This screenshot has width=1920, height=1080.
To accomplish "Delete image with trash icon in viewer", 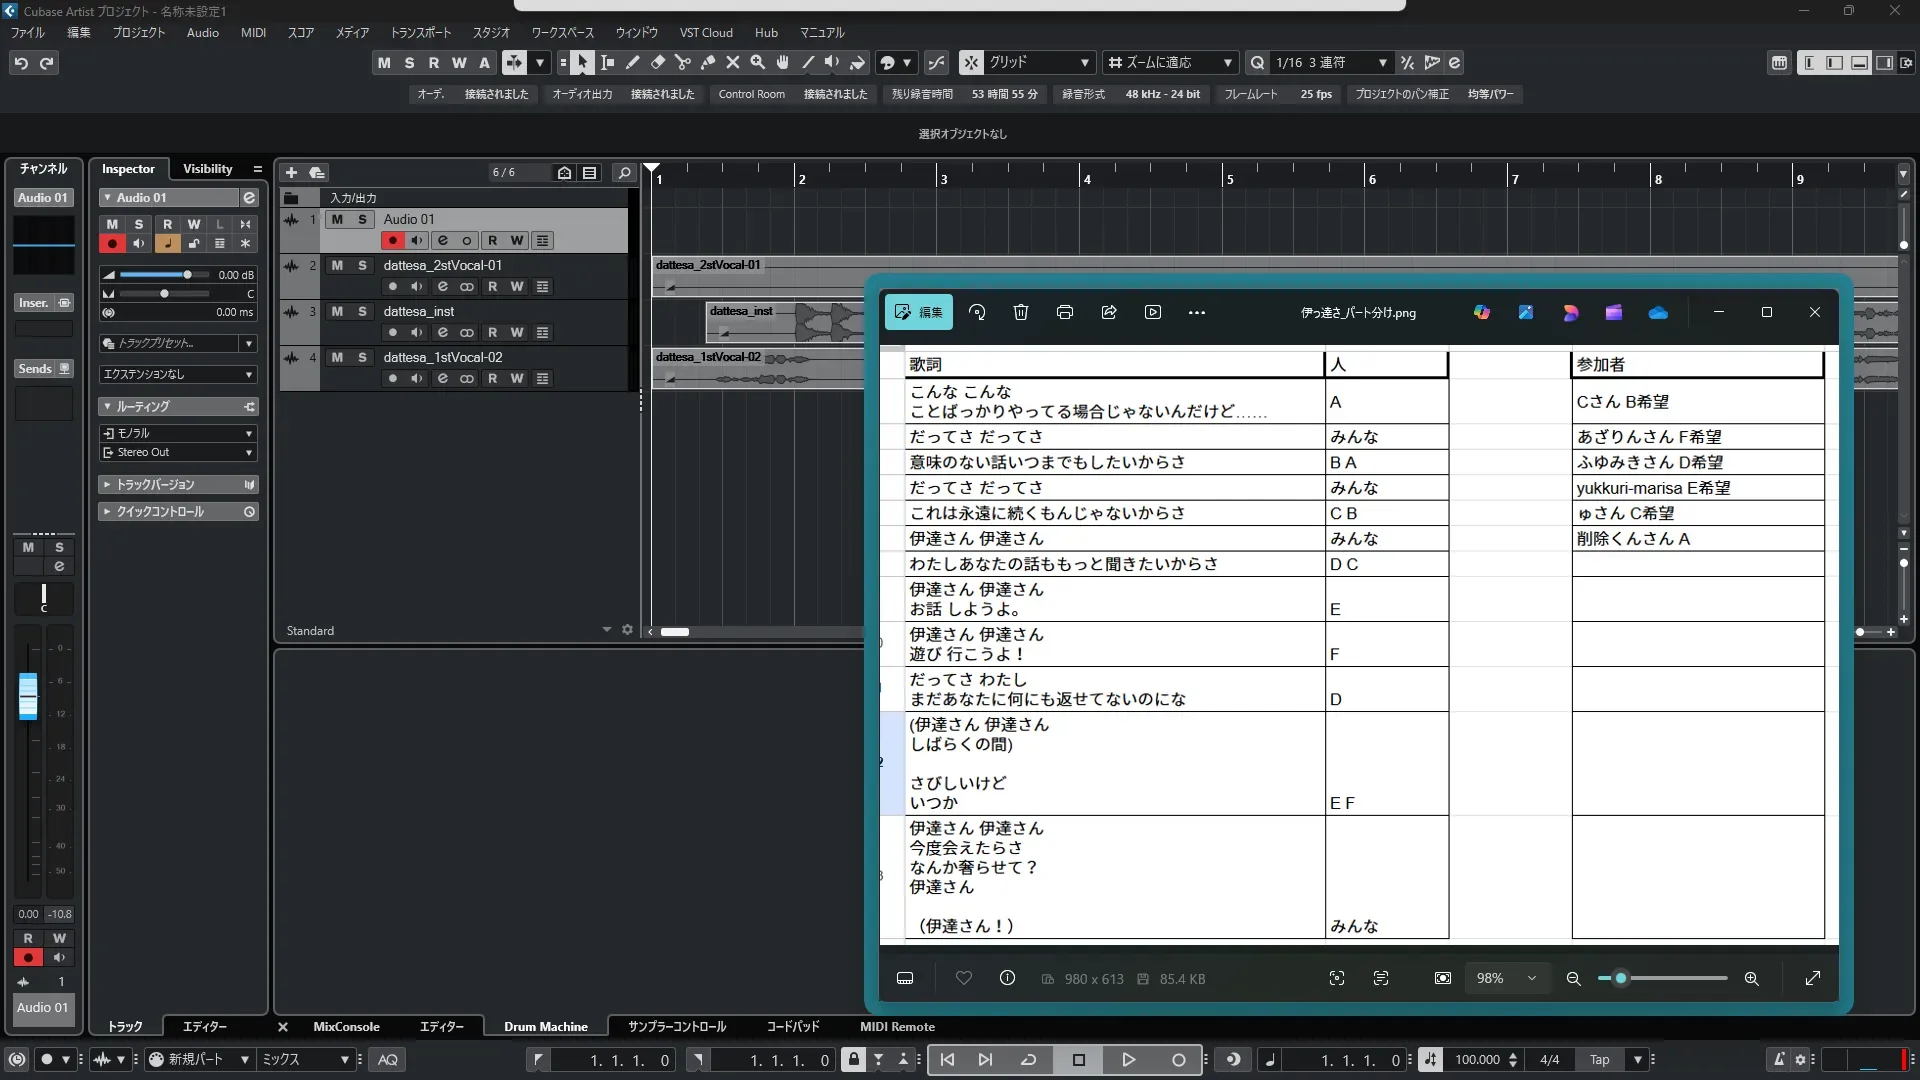I will pos(1020,312).
